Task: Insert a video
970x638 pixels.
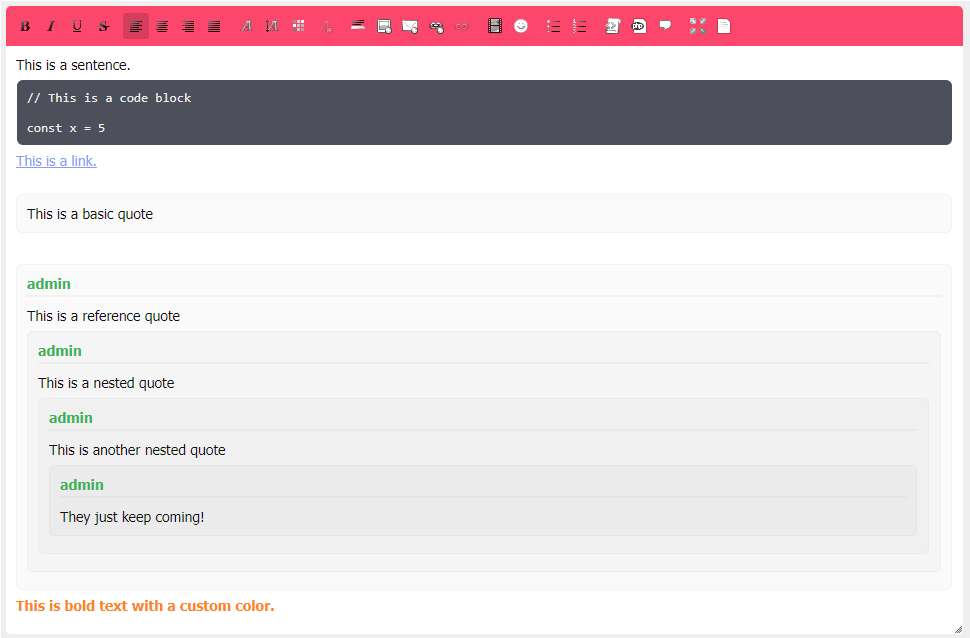Action: [x=494, y=26]
